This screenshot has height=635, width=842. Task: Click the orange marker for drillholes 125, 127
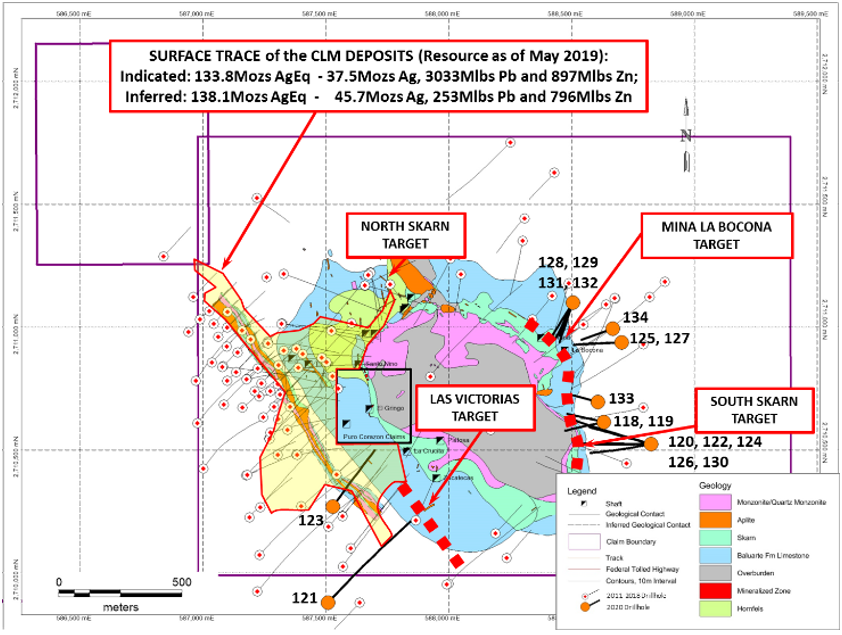[622, 342]
